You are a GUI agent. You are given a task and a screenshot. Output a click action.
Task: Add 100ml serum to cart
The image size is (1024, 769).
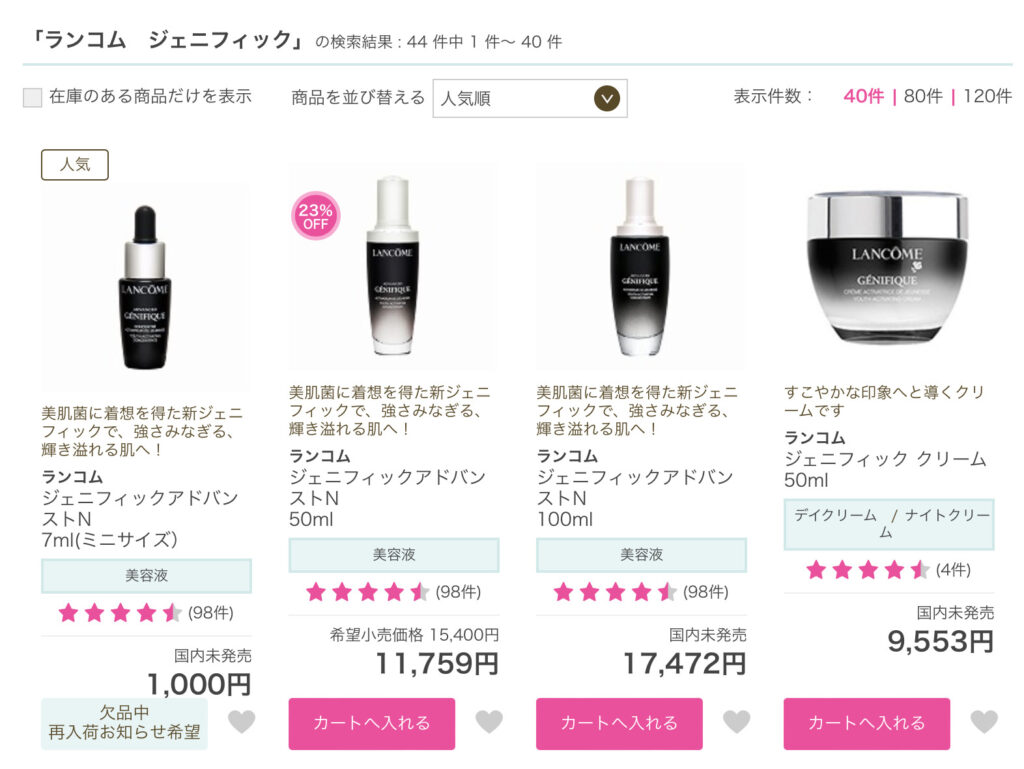coord(619,723)
